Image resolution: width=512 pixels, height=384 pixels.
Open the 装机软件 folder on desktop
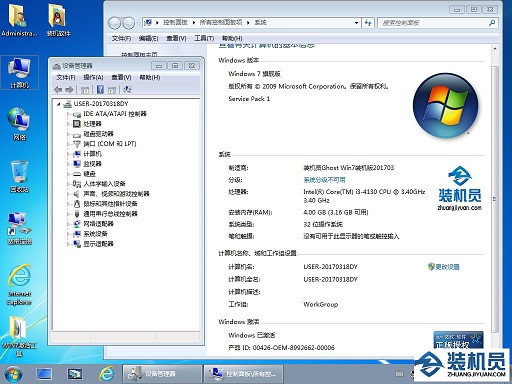tap(58, 19)
